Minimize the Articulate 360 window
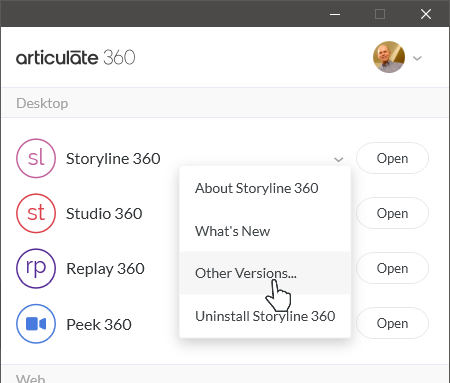Viewport: 450px width, 383px height. click(335, 14)
